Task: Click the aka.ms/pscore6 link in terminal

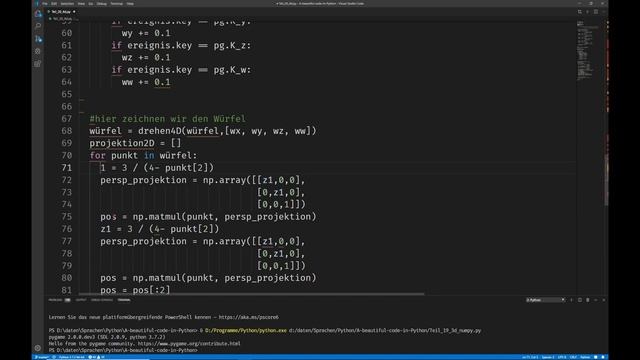Action: (x=249, y=317)
